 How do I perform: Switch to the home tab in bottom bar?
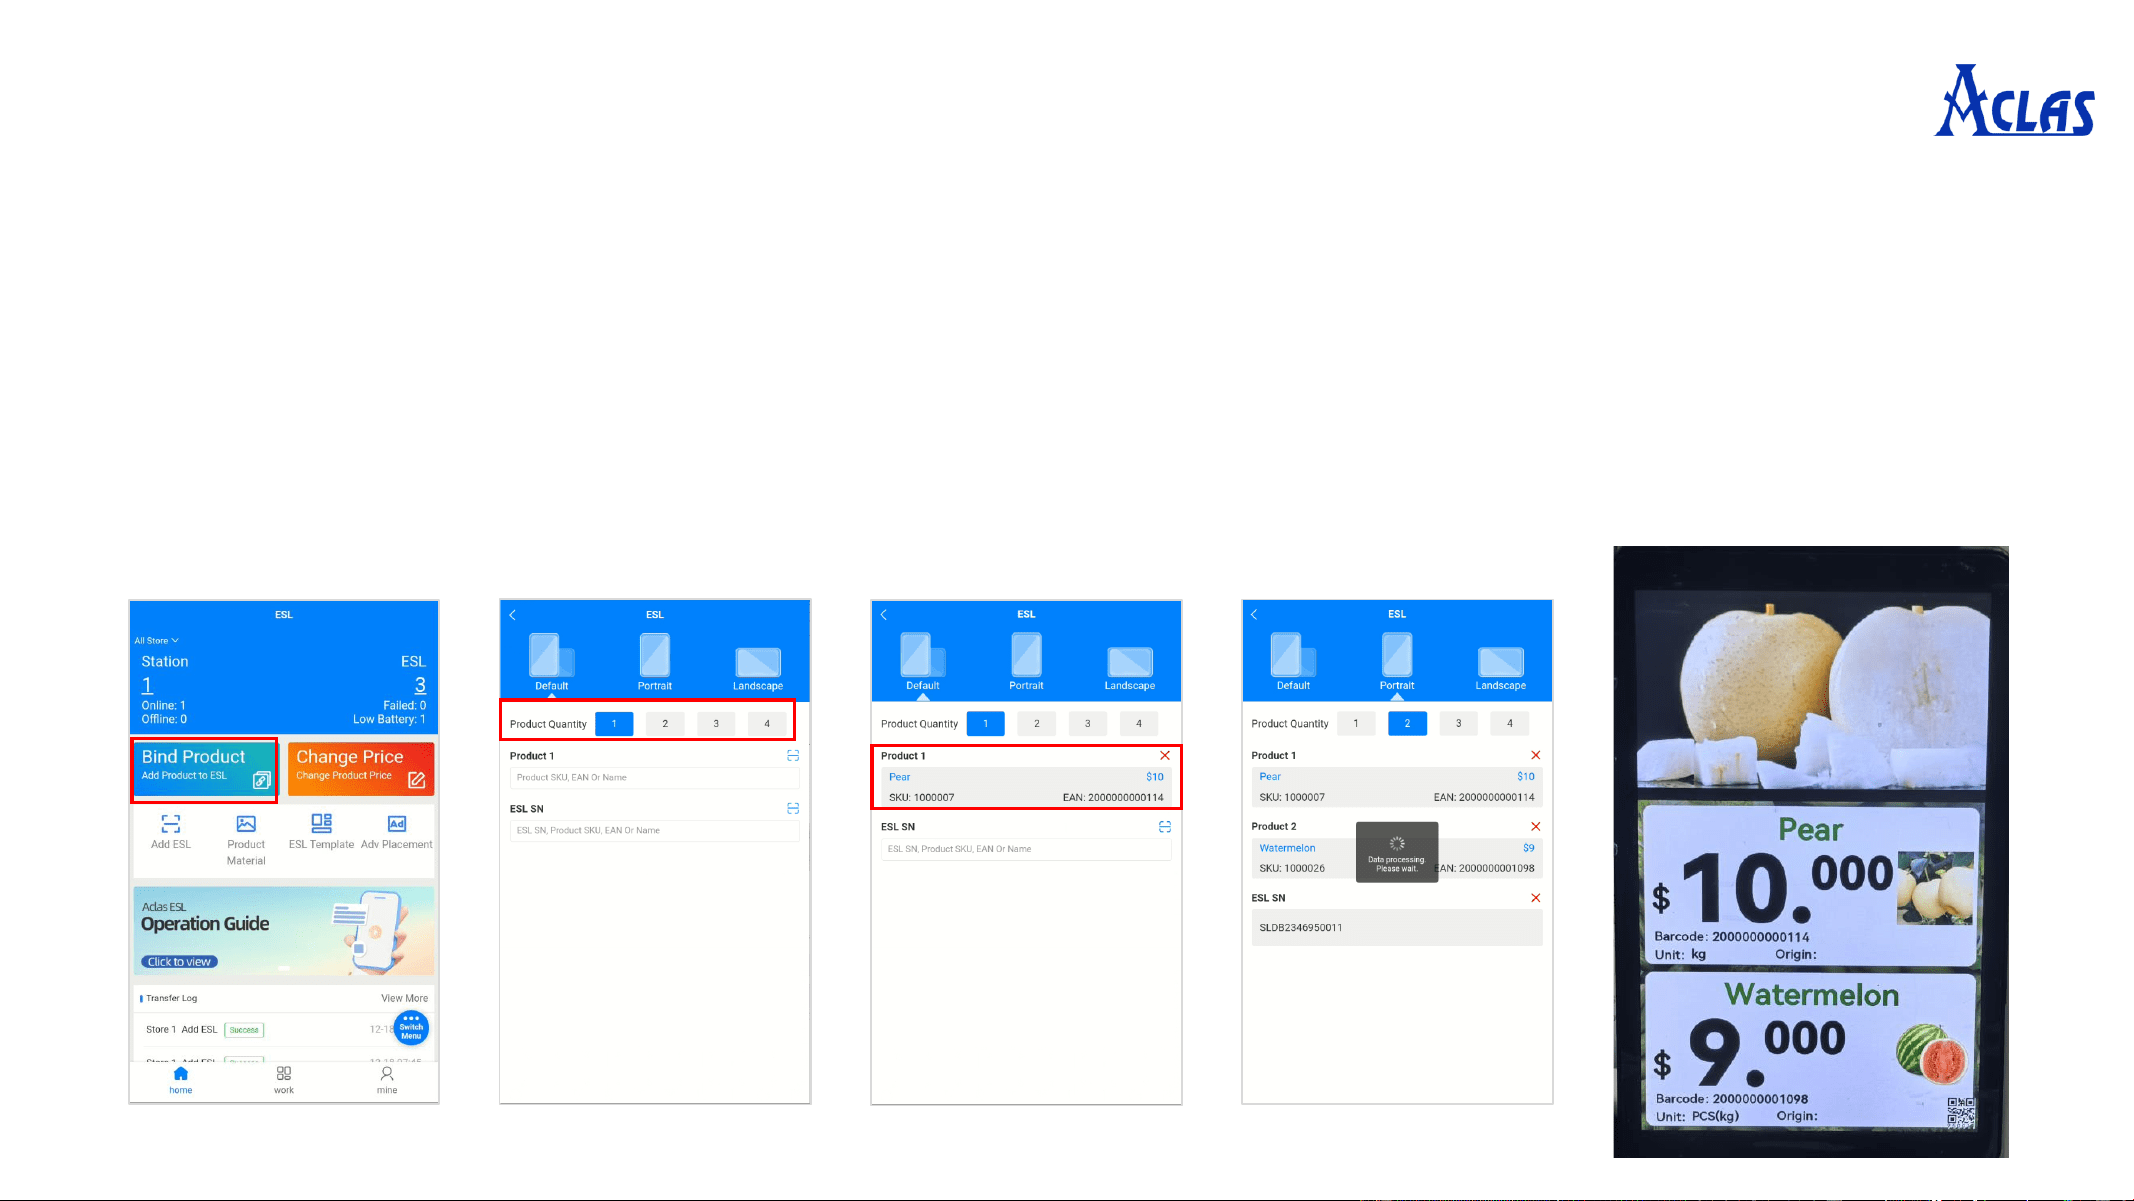[x=180, y=1080]
